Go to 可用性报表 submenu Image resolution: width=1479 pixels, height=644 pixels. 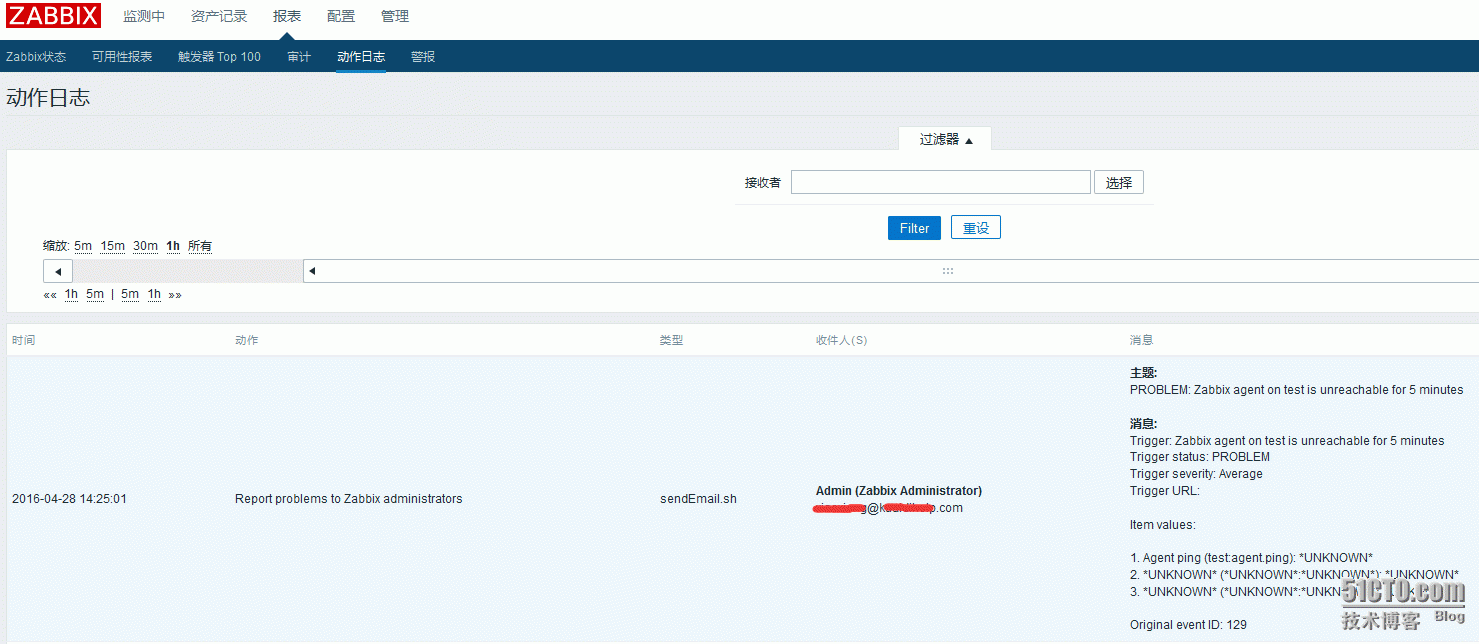click(122, 57)
